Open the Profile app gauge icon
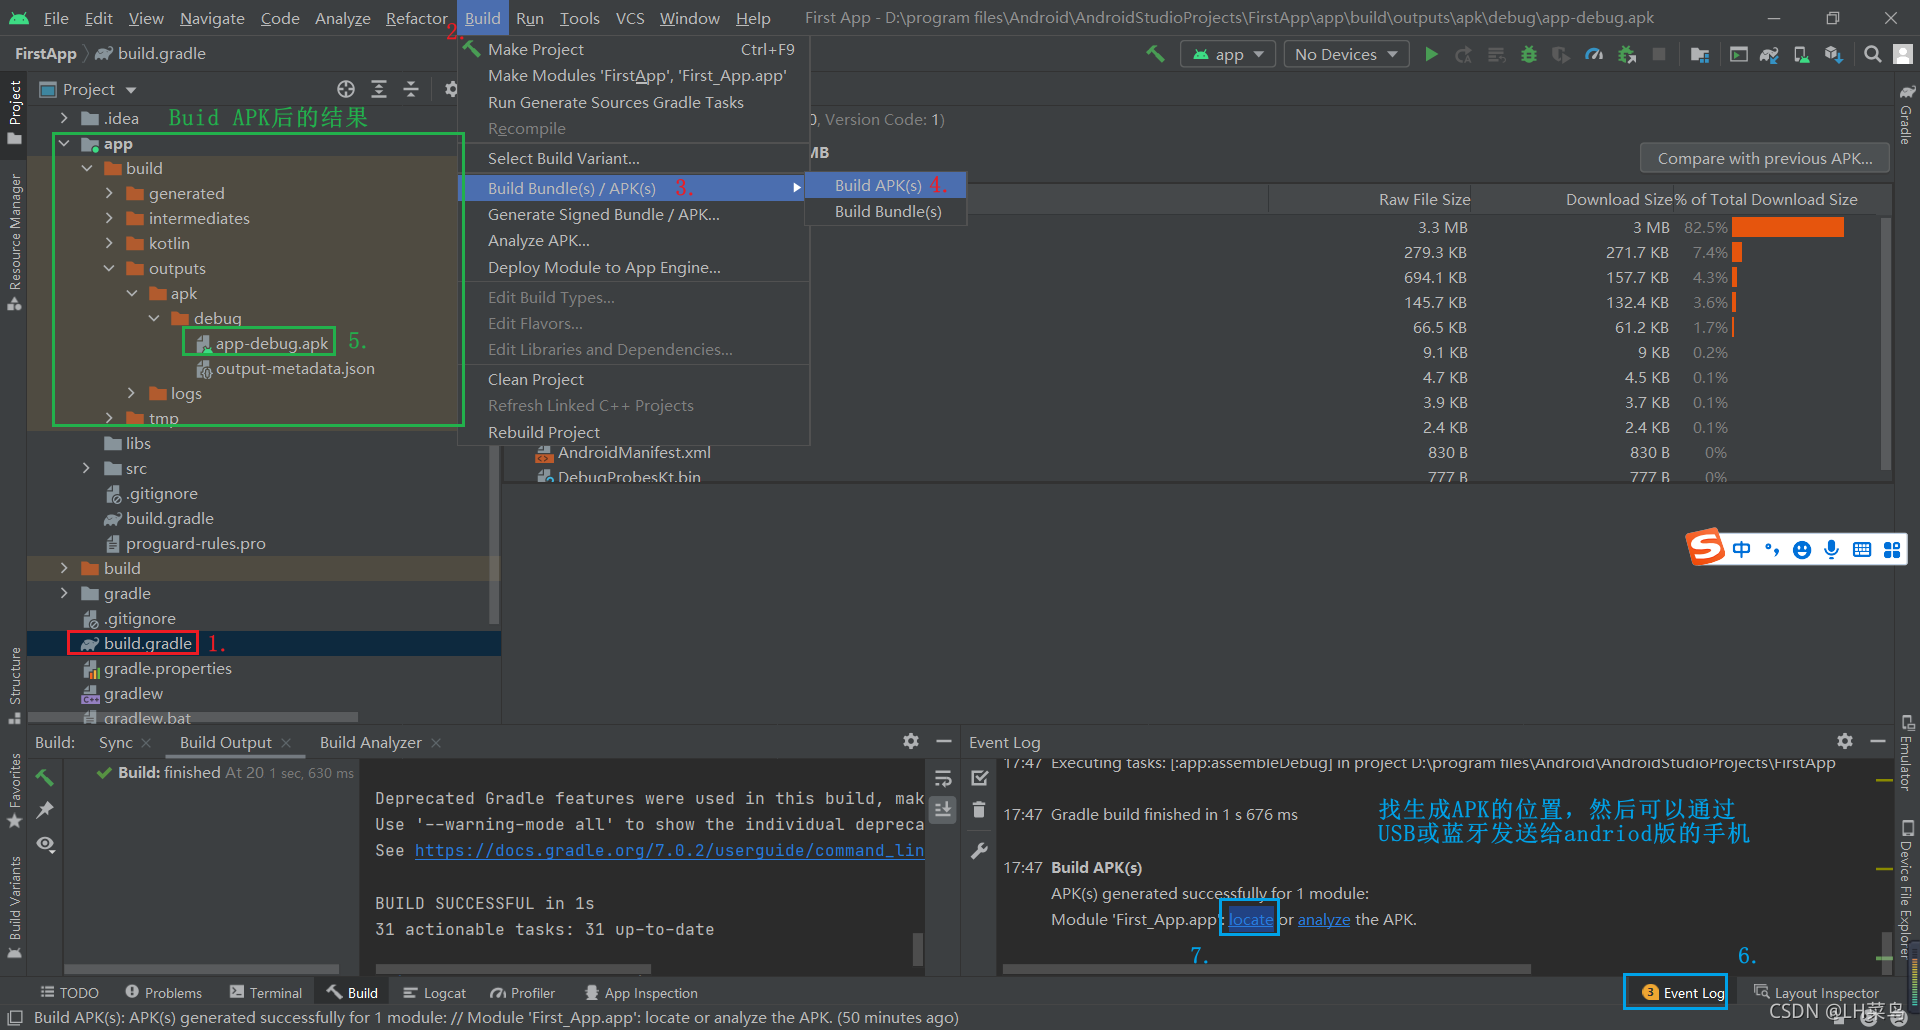 click(1594, 54)
